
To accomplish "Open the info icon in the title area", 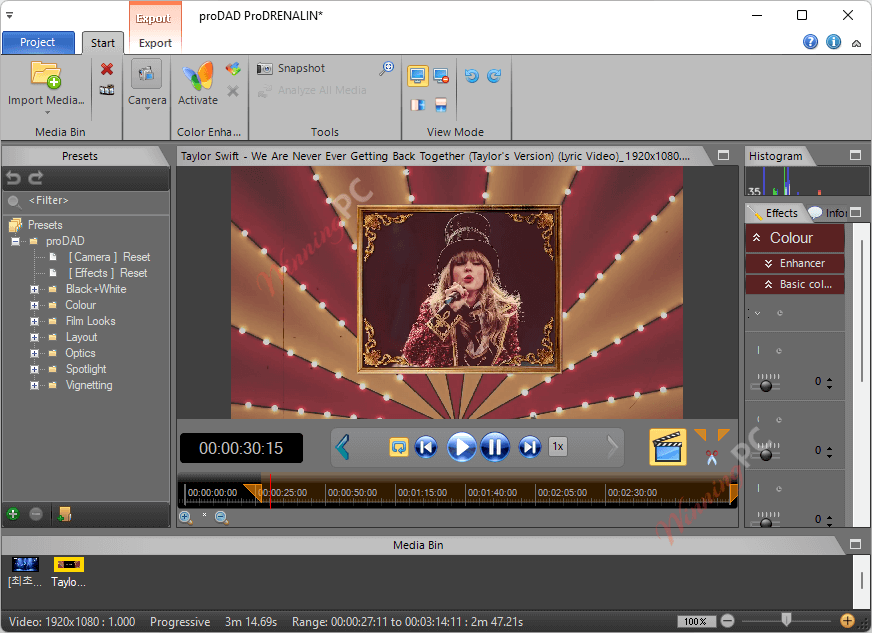I will pyautogui.click(x=833, y=42).
